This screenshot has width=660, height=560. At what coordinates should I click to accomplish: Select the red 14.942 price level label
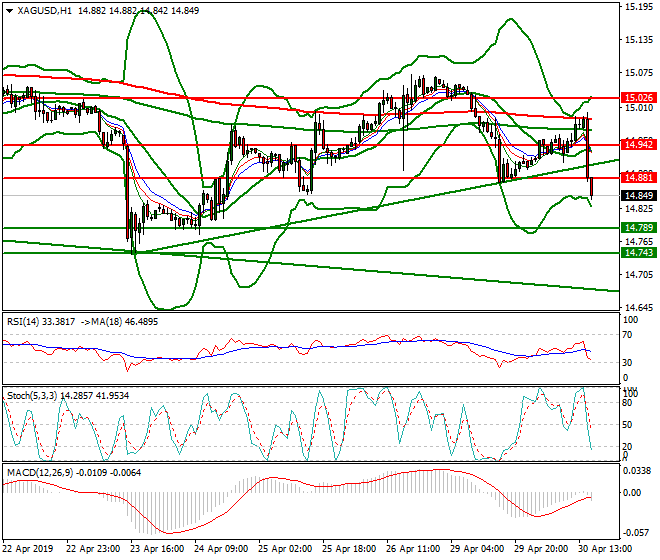(x=639, y=145)
